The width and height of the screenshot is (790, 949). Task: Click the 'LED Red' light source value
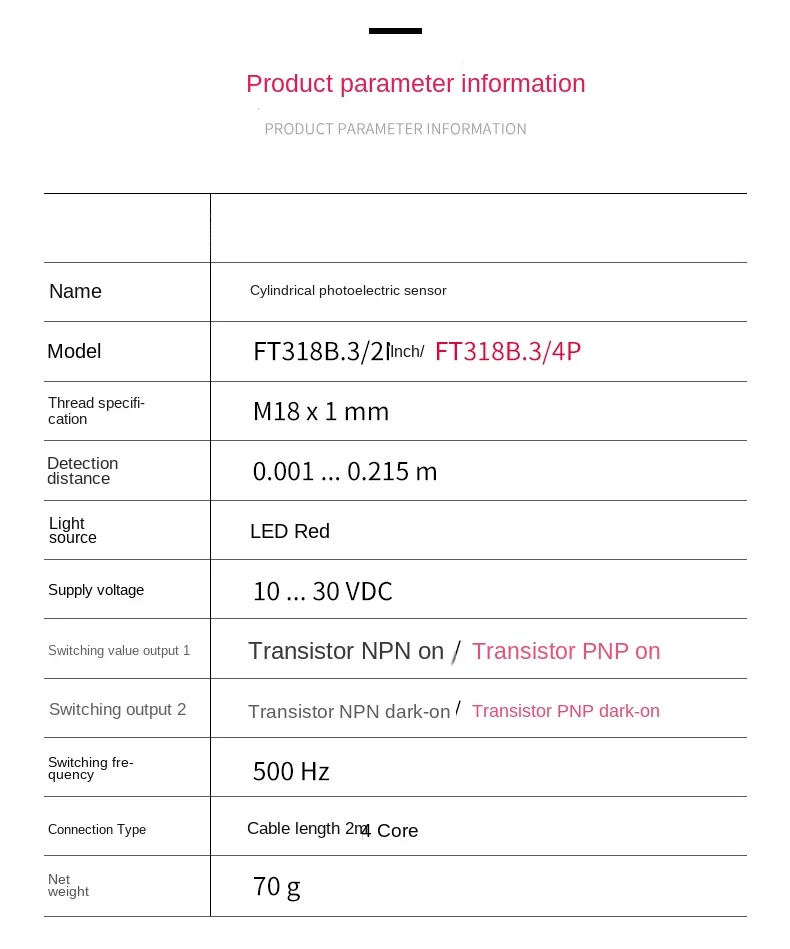pyautogui.click(x=290, y=531)
